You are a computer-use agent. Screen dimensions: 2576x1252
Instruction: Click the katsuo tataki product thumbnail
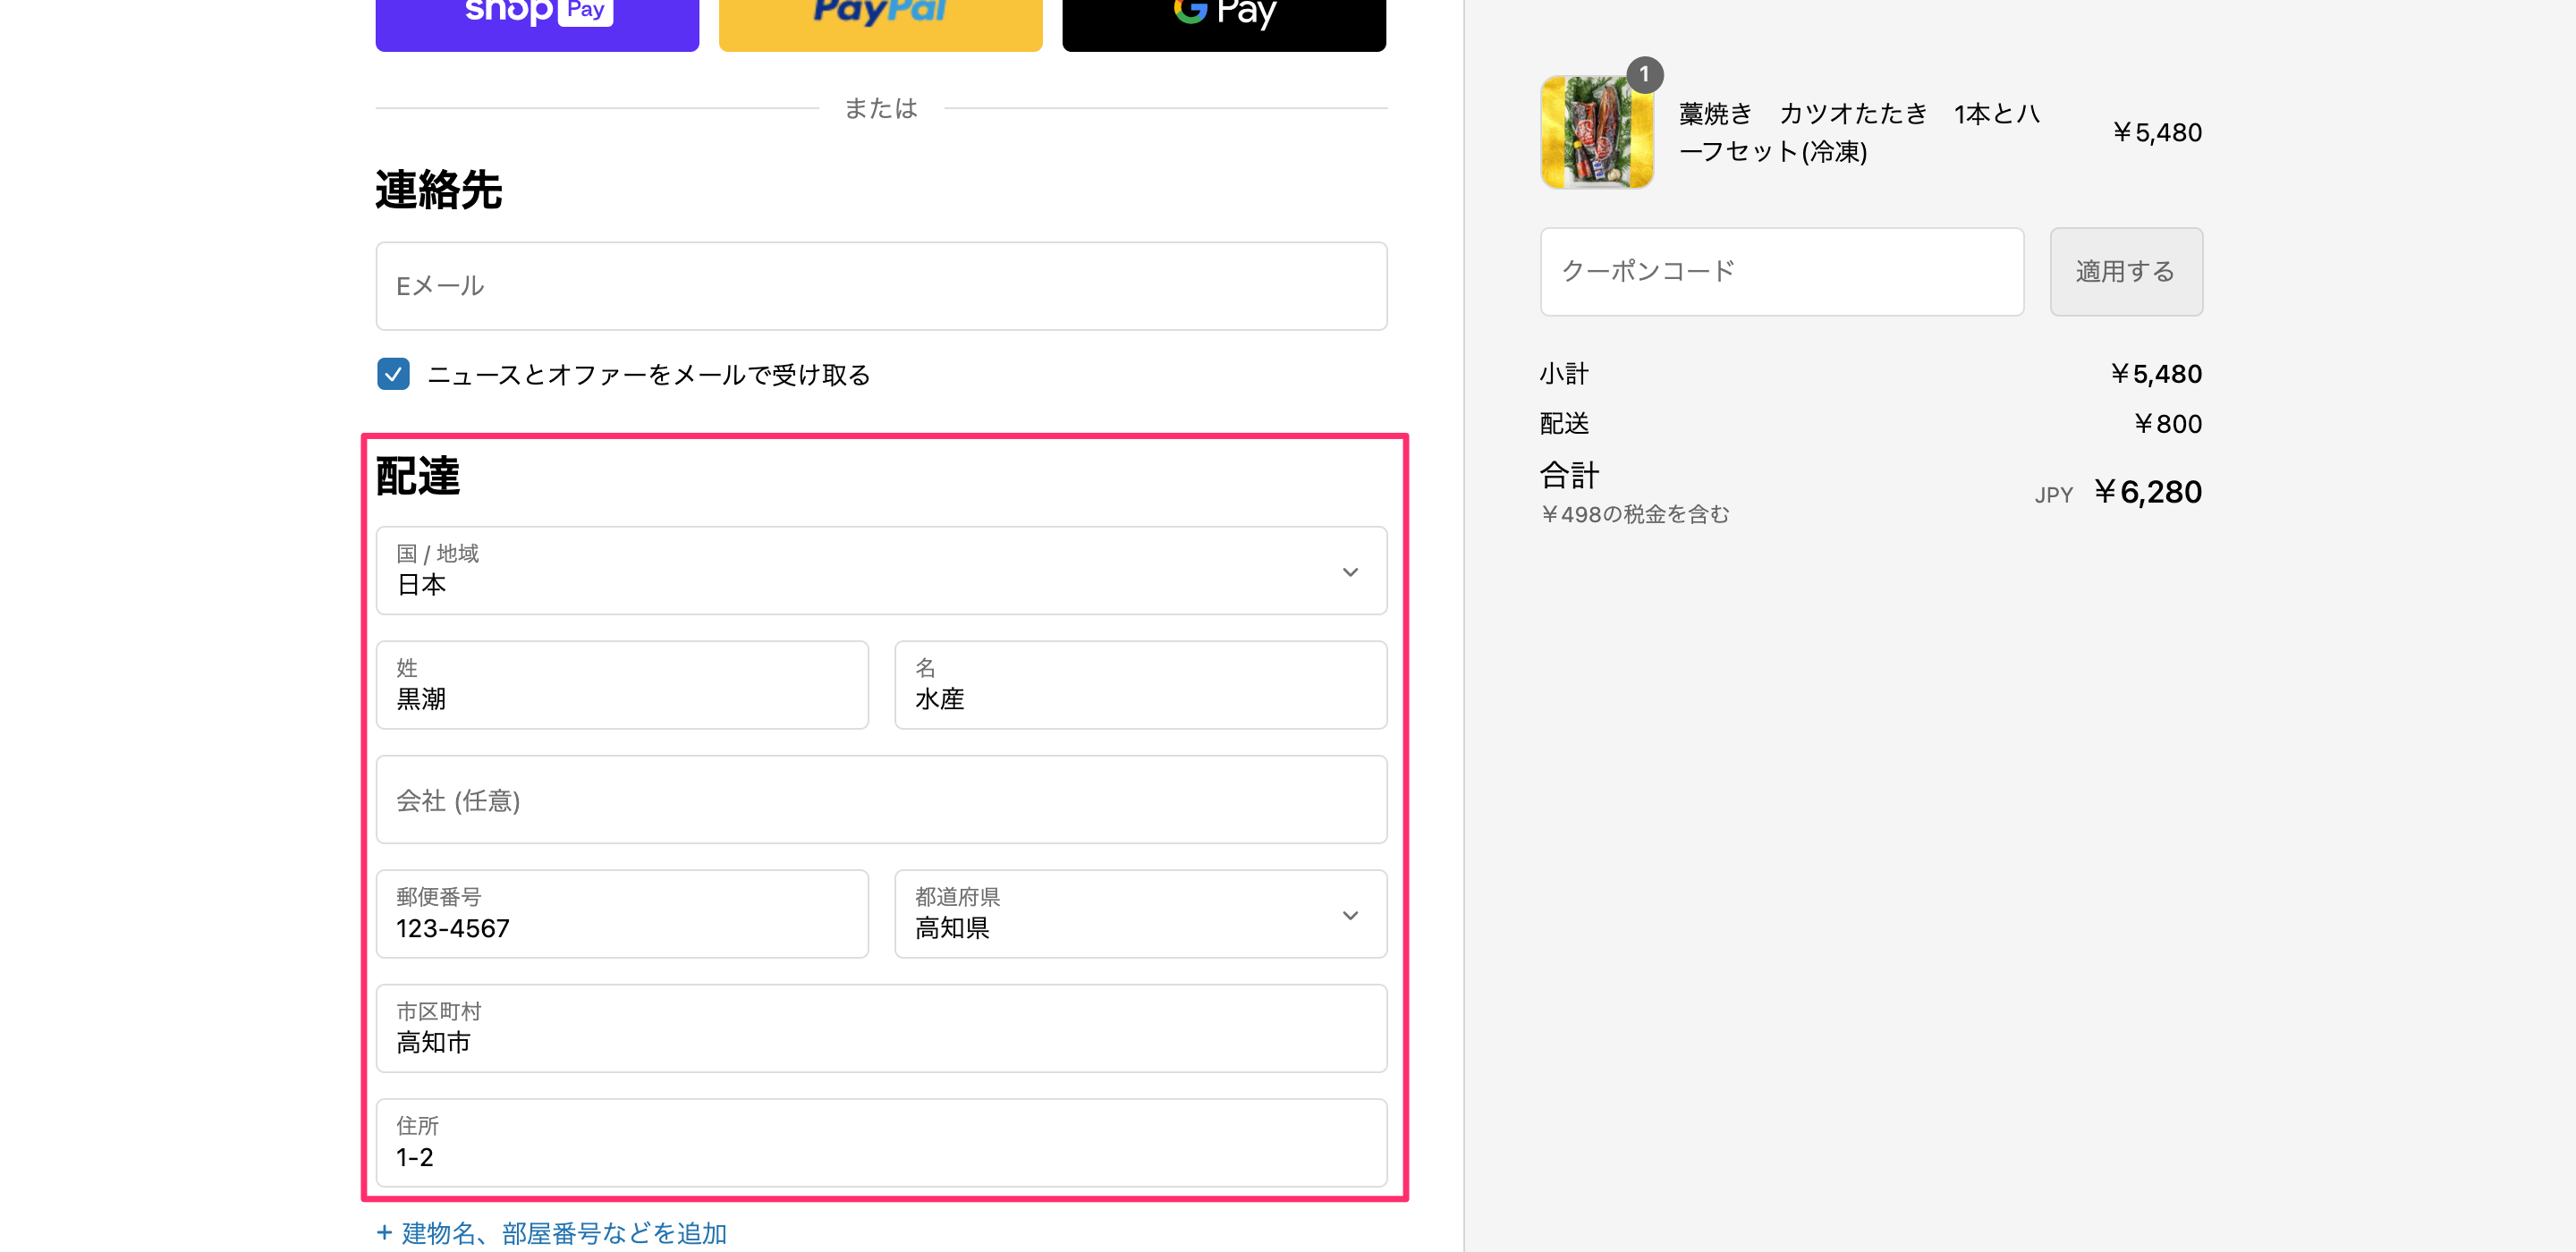coord(1596,133)
